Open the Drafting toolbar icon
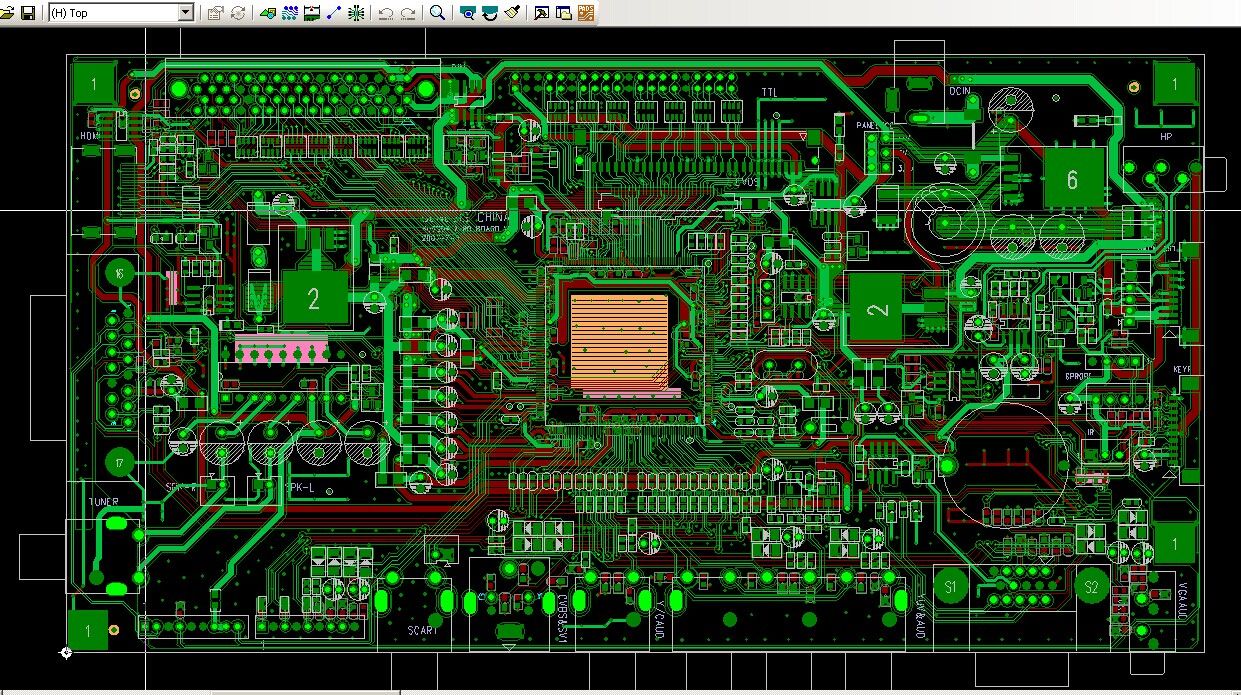 pos(268,13)
